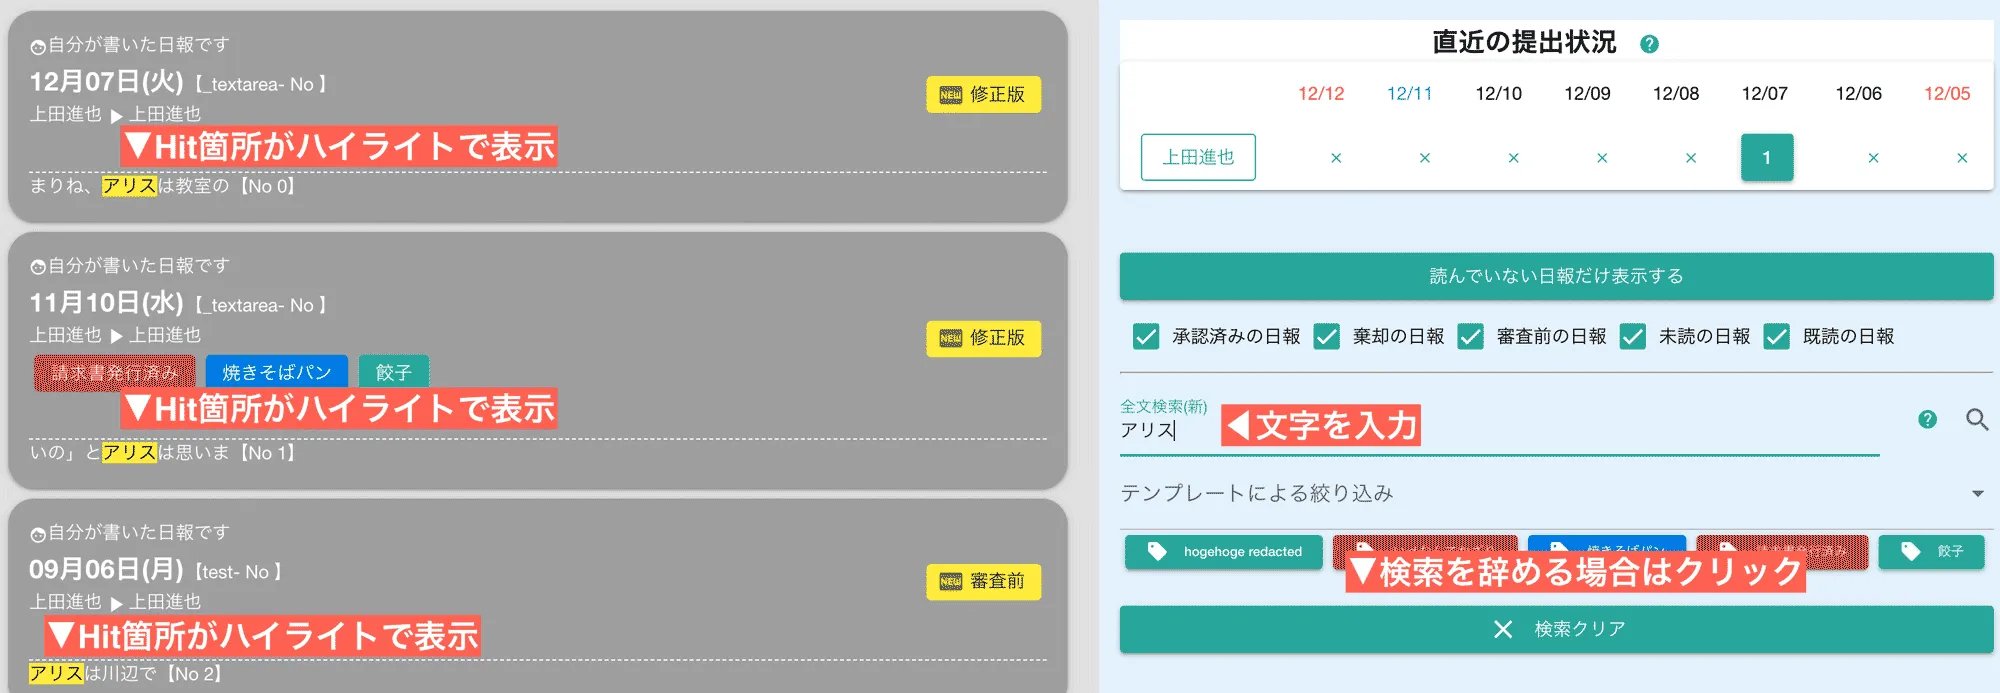Click the 請求書発行済み tag on 11月10日 report
This screenshot has width=2000, height=693.
[x=115, y=373]
